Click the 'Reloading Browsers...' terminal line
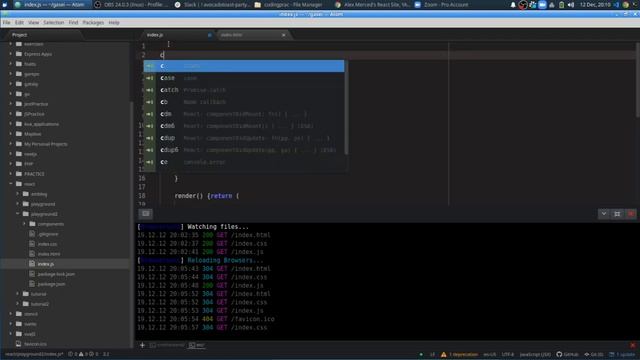Image resolution: width=640 pixels, height=360 pixels. pos(200,260)
